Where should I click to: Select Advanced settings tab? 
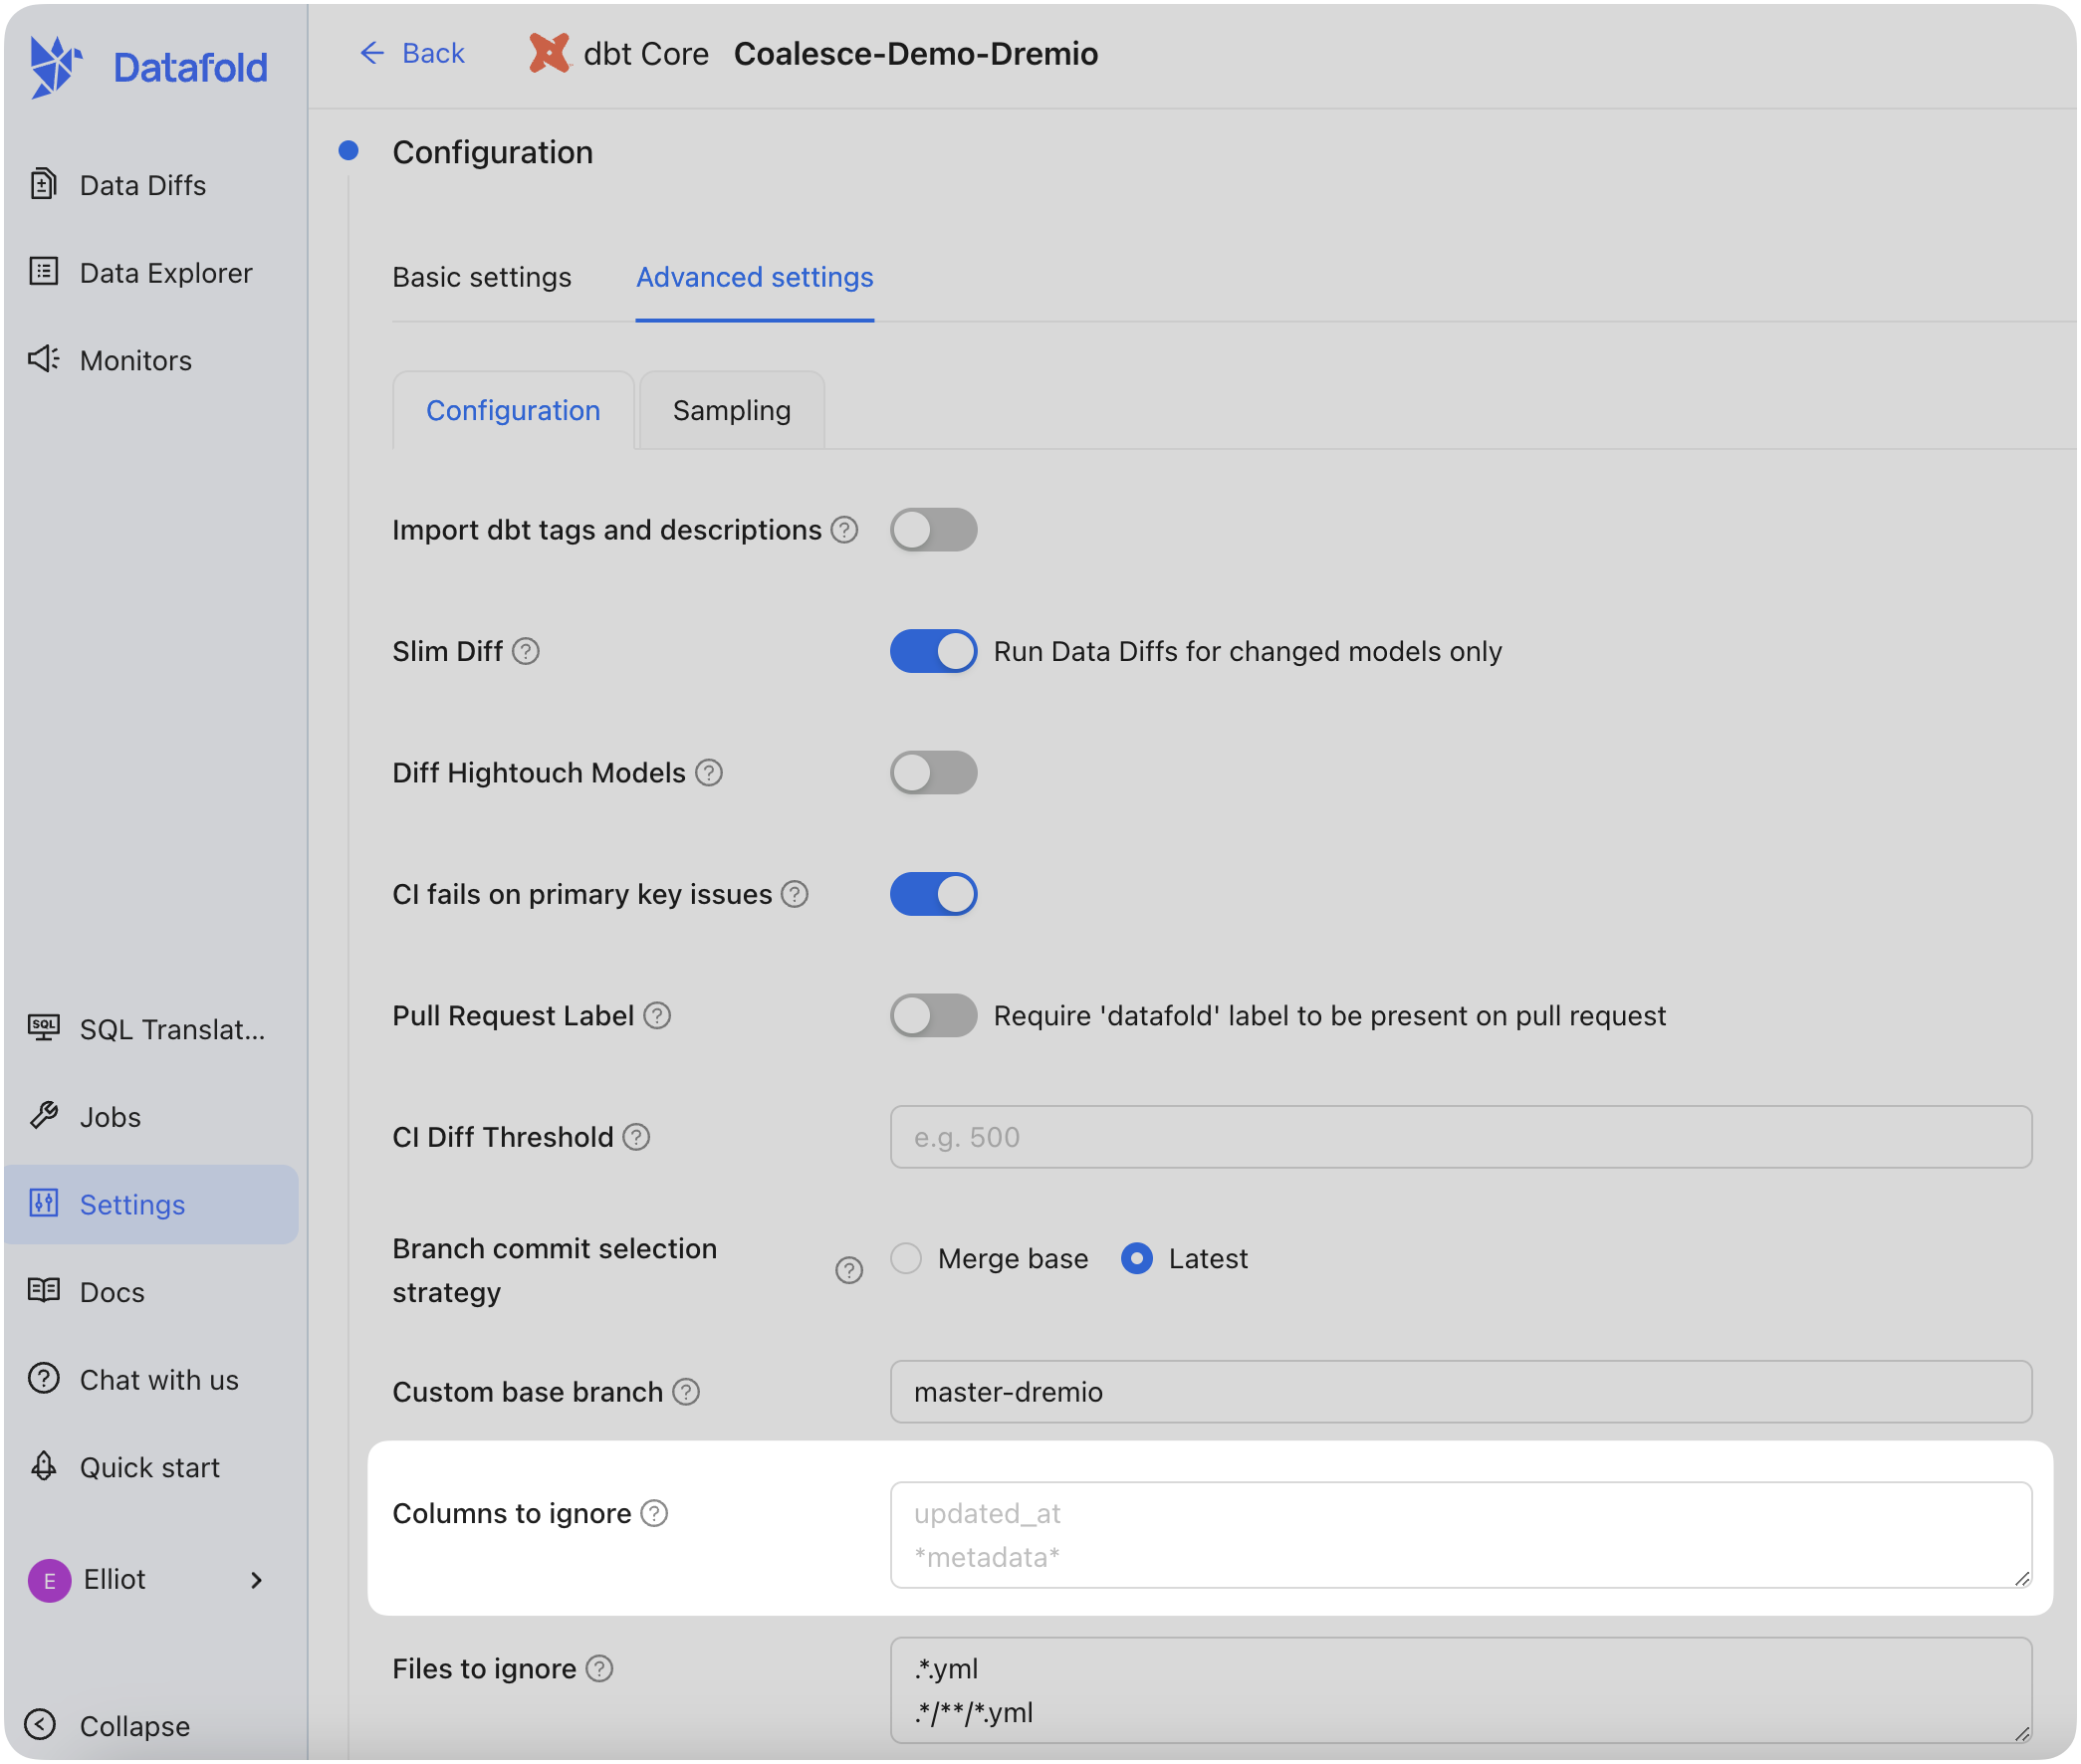coord(755,277)
